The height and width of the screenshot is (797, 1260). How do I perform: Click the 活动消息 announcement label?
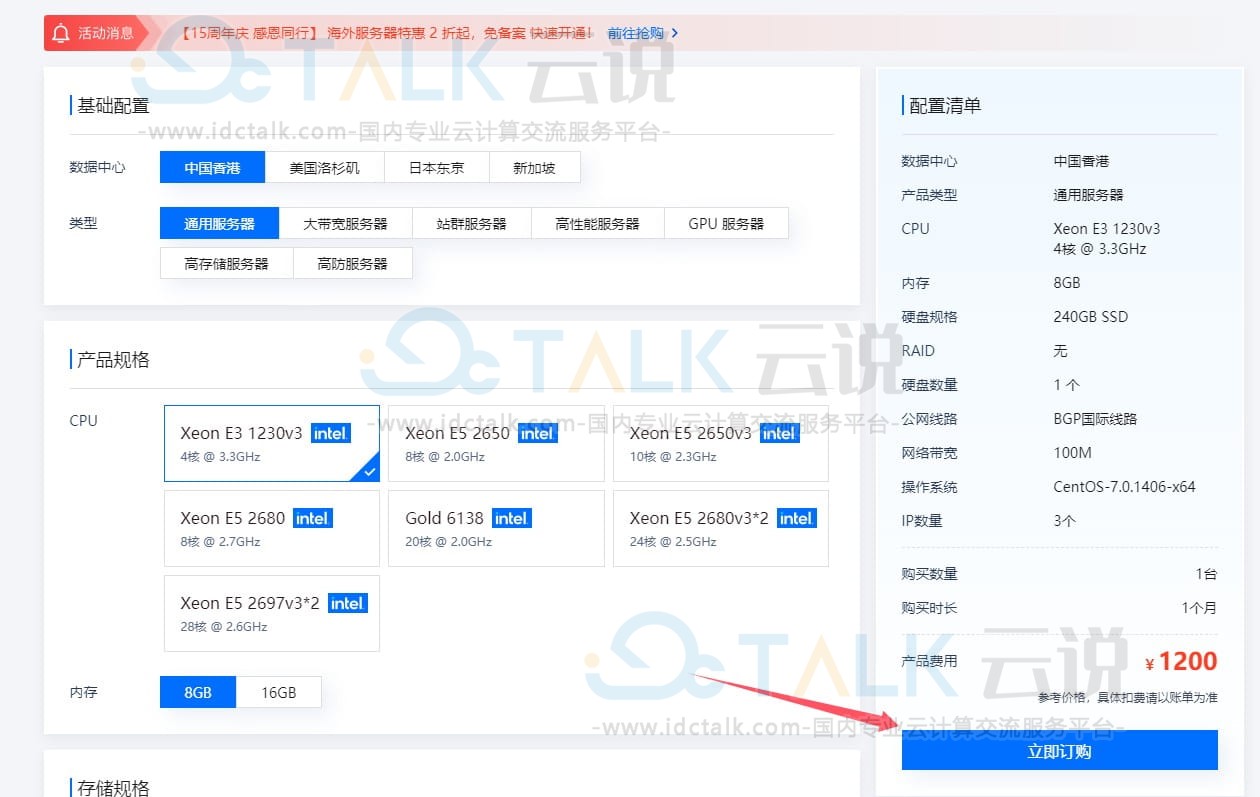[105, 33]
